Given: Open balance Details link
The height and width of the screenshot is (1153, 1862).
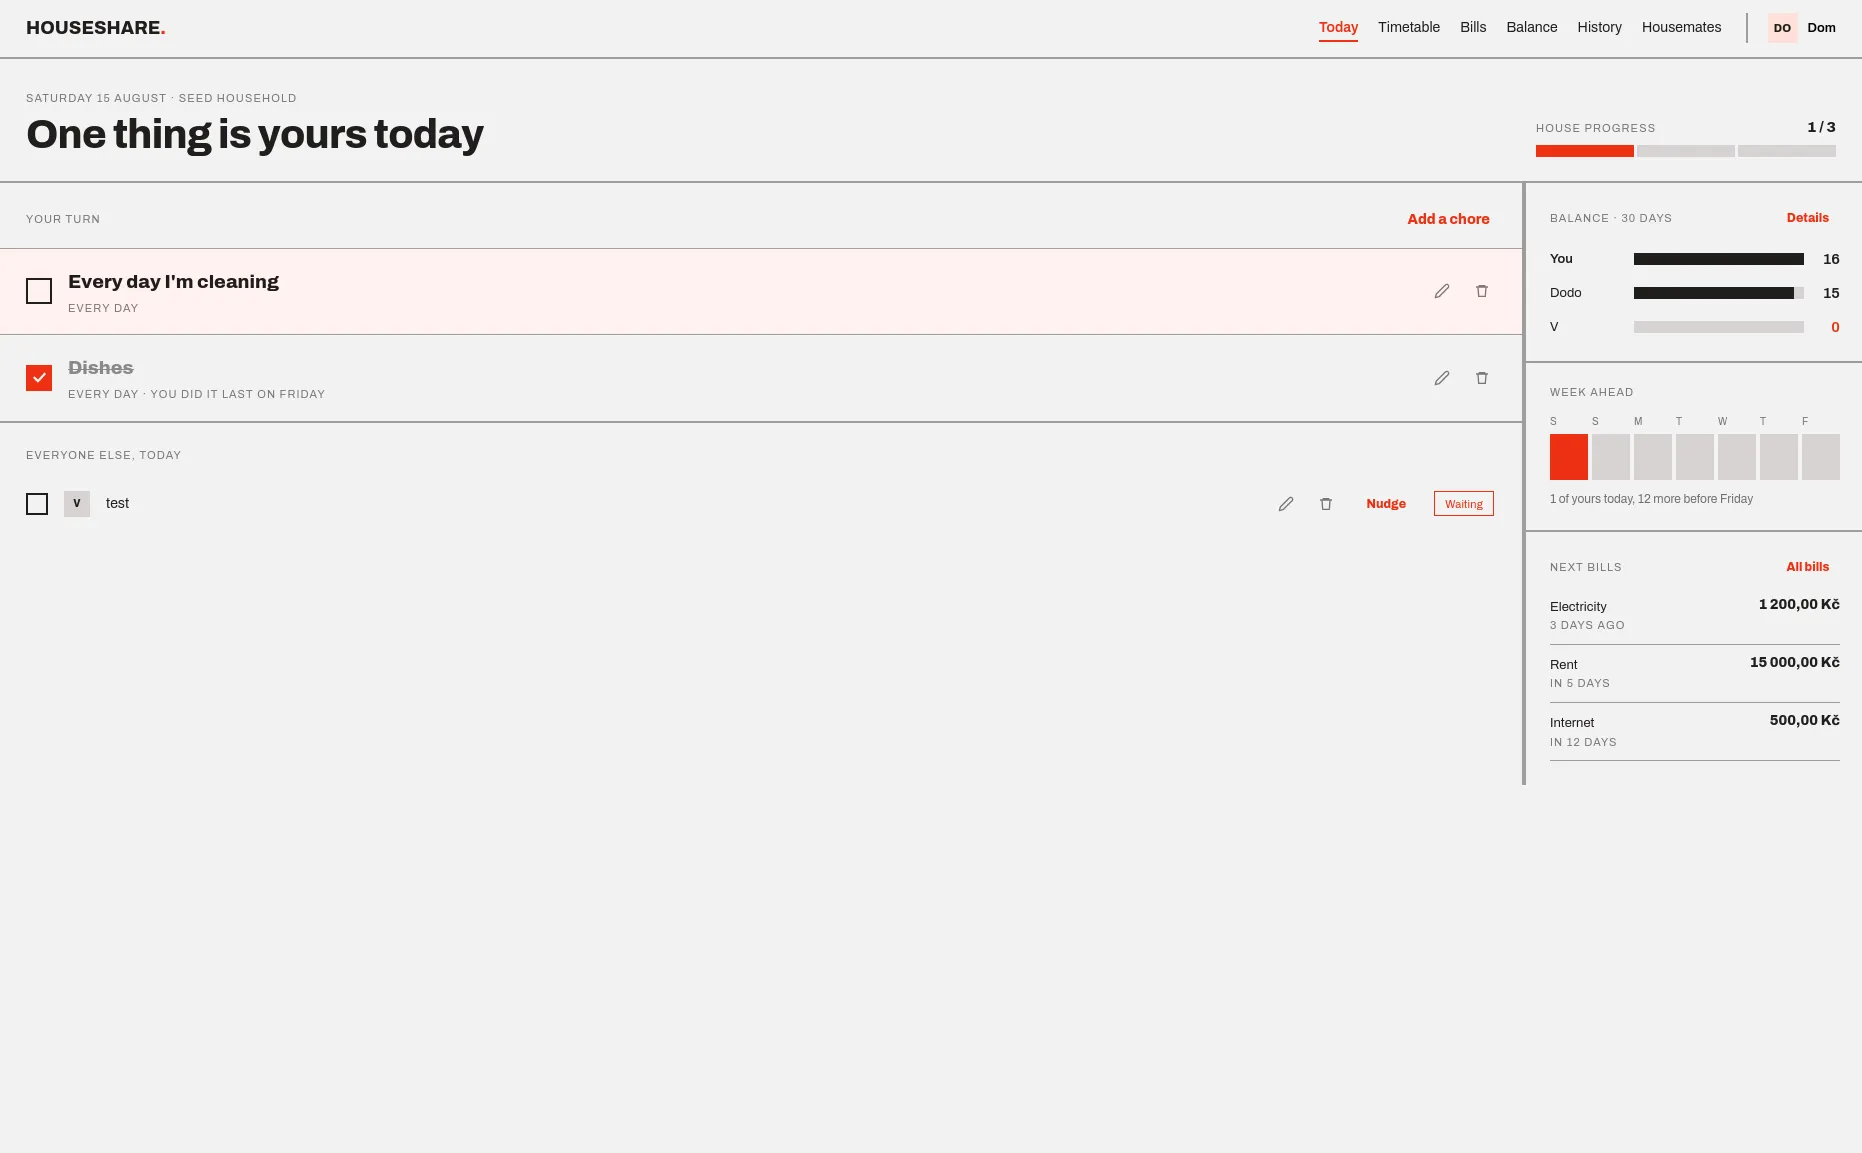Looking at the screenshot, I should (1807, 218).
